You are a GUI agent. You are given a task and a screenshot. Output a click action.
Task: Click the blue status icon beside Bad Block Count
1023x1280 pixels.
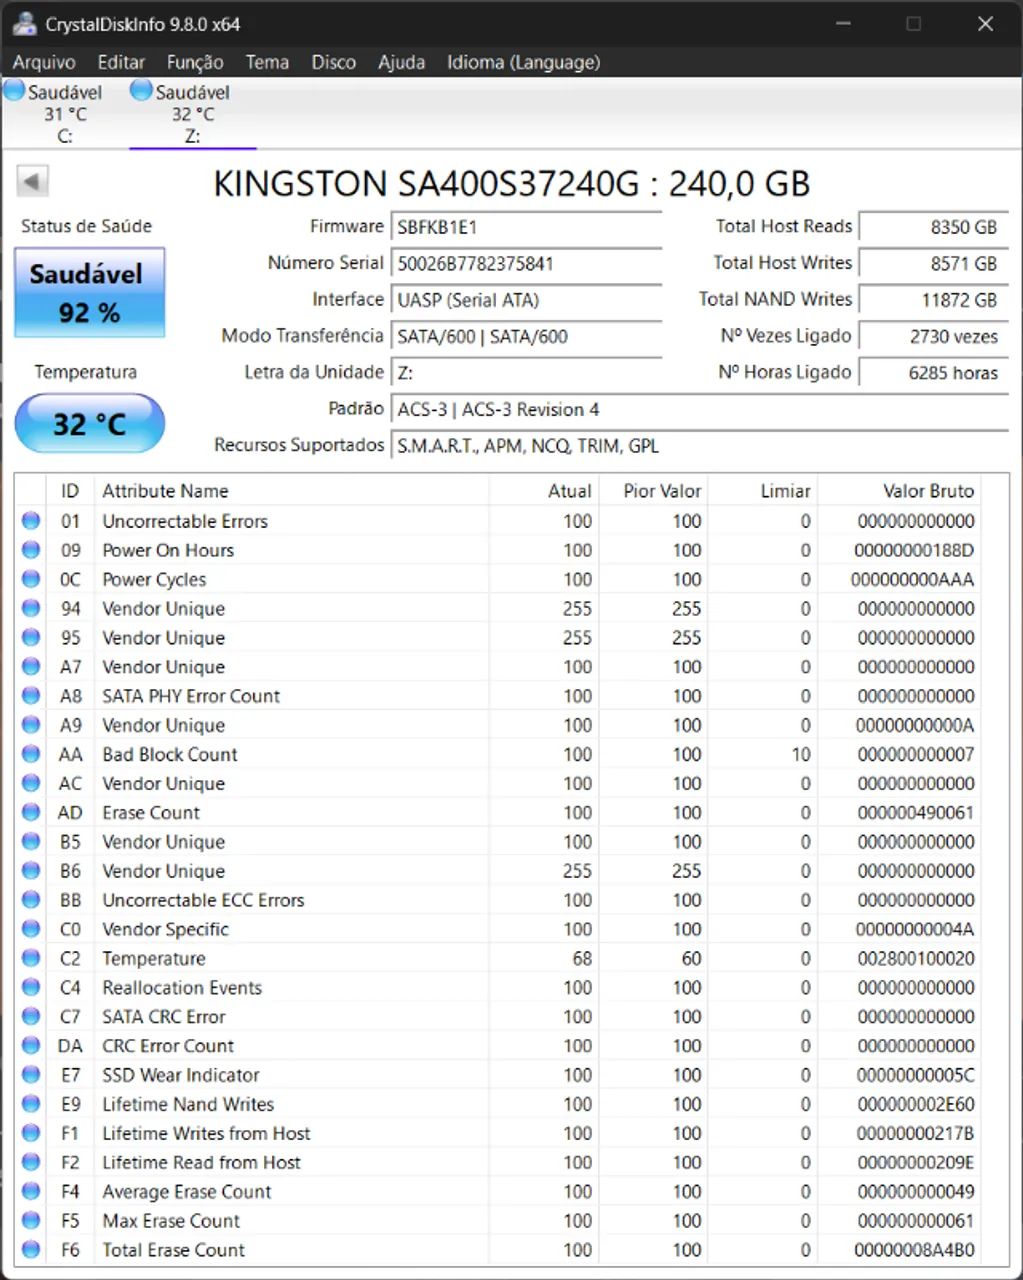pyautogui.click(x=30, y=754)
